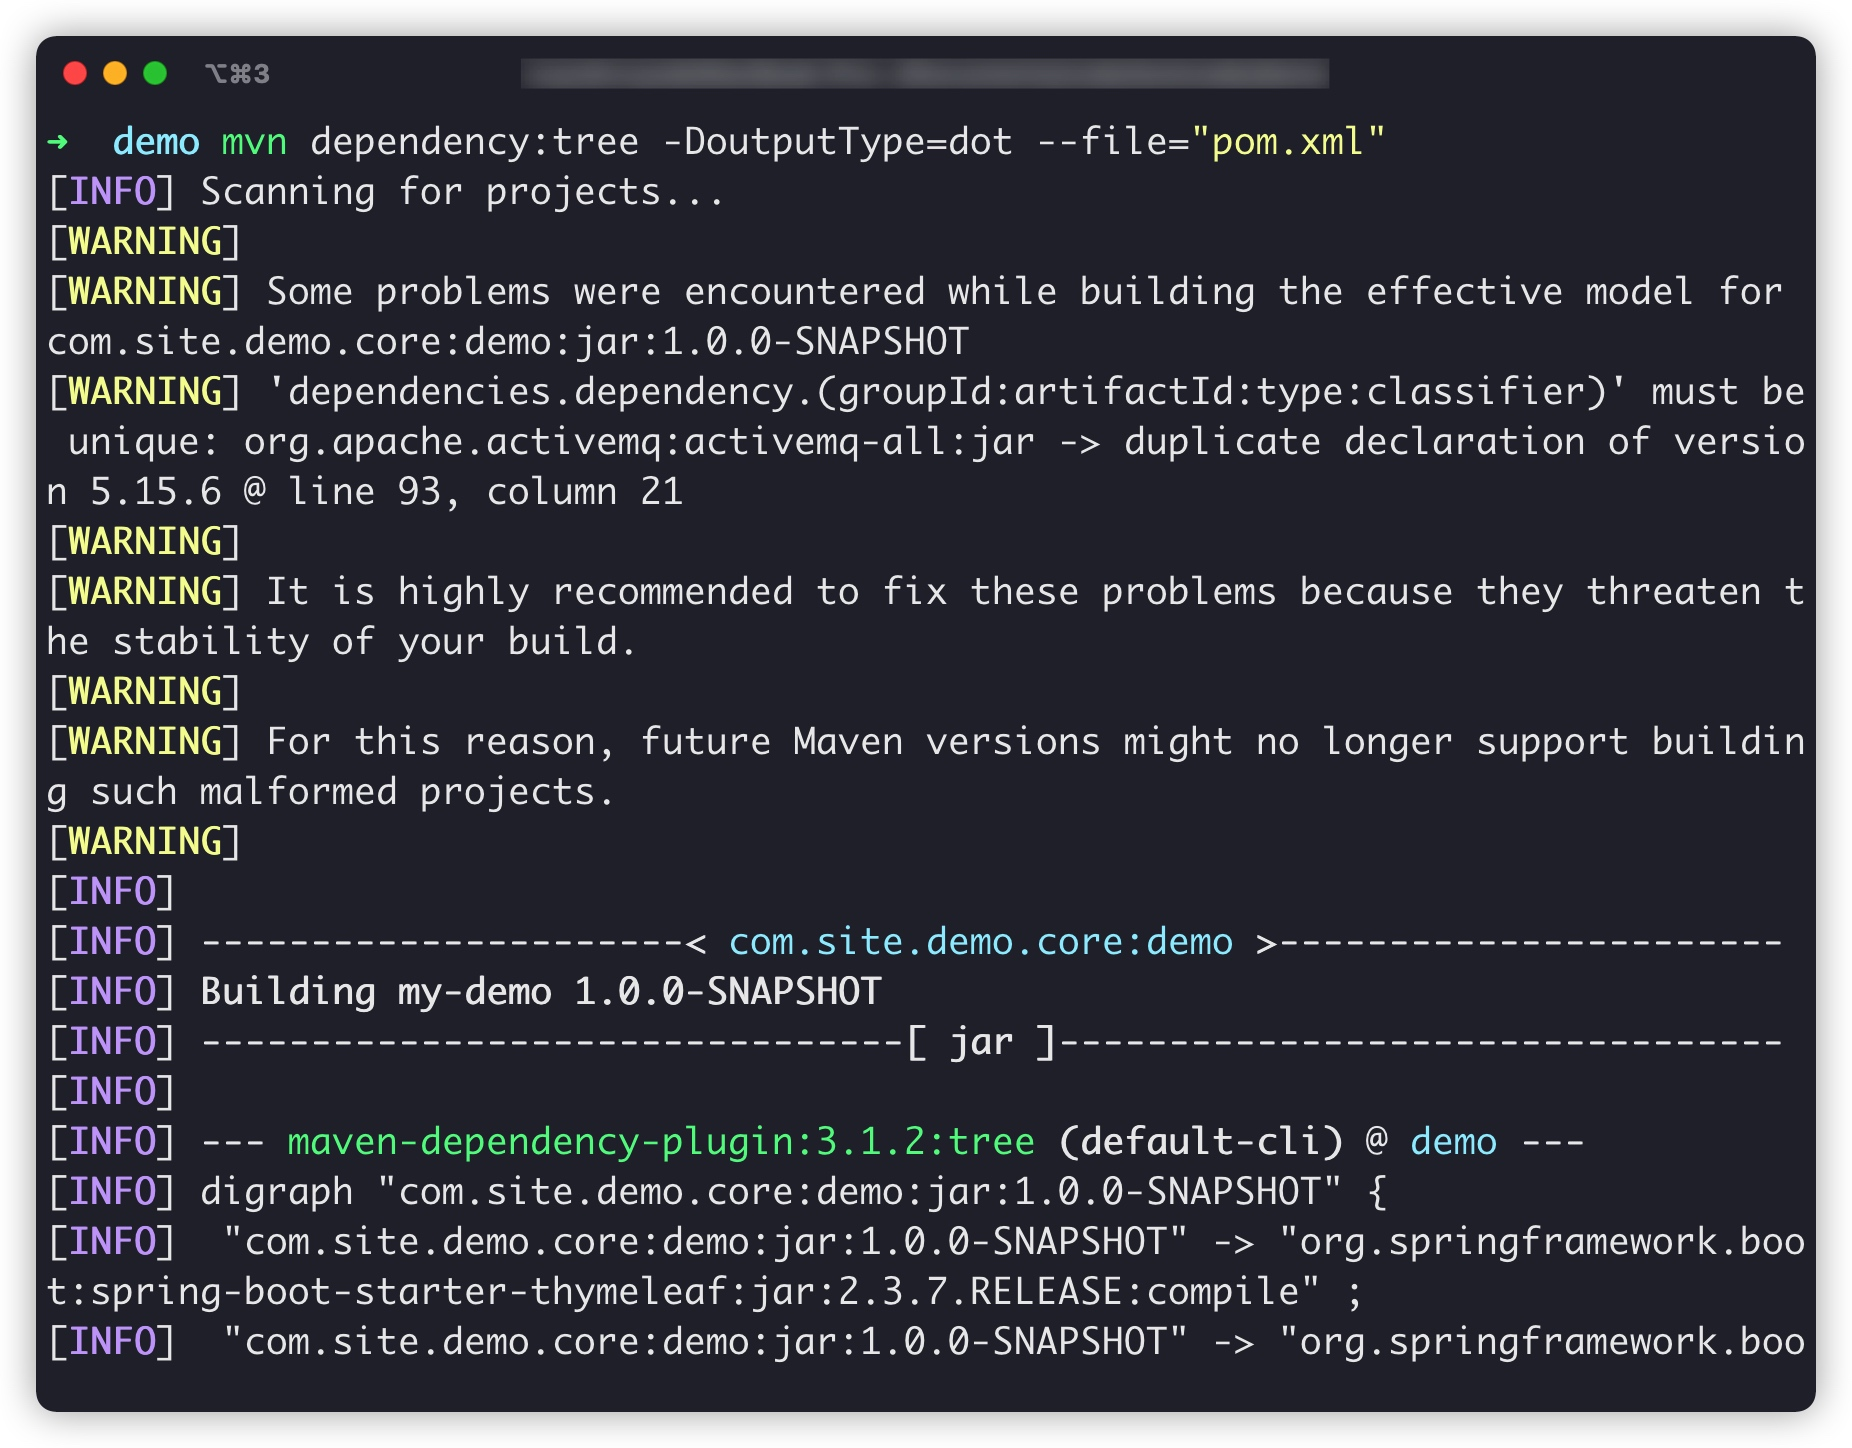Click the '-DoutputType=dot' argument

coord(838,142)
